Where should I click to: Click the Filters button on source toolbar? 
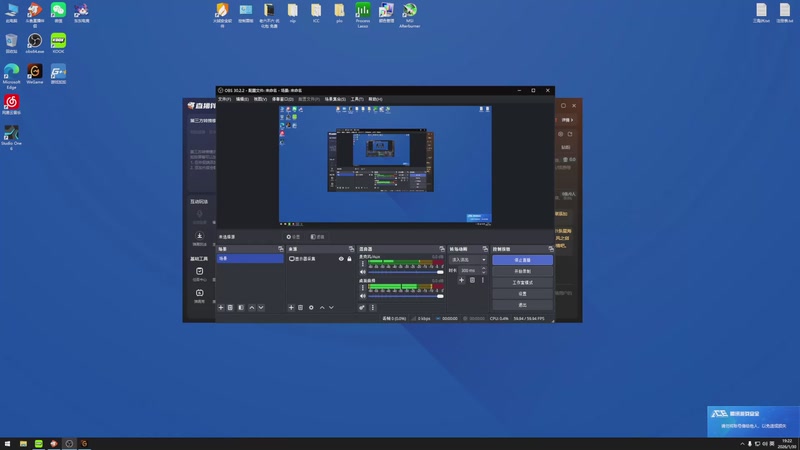coord(318,237)
